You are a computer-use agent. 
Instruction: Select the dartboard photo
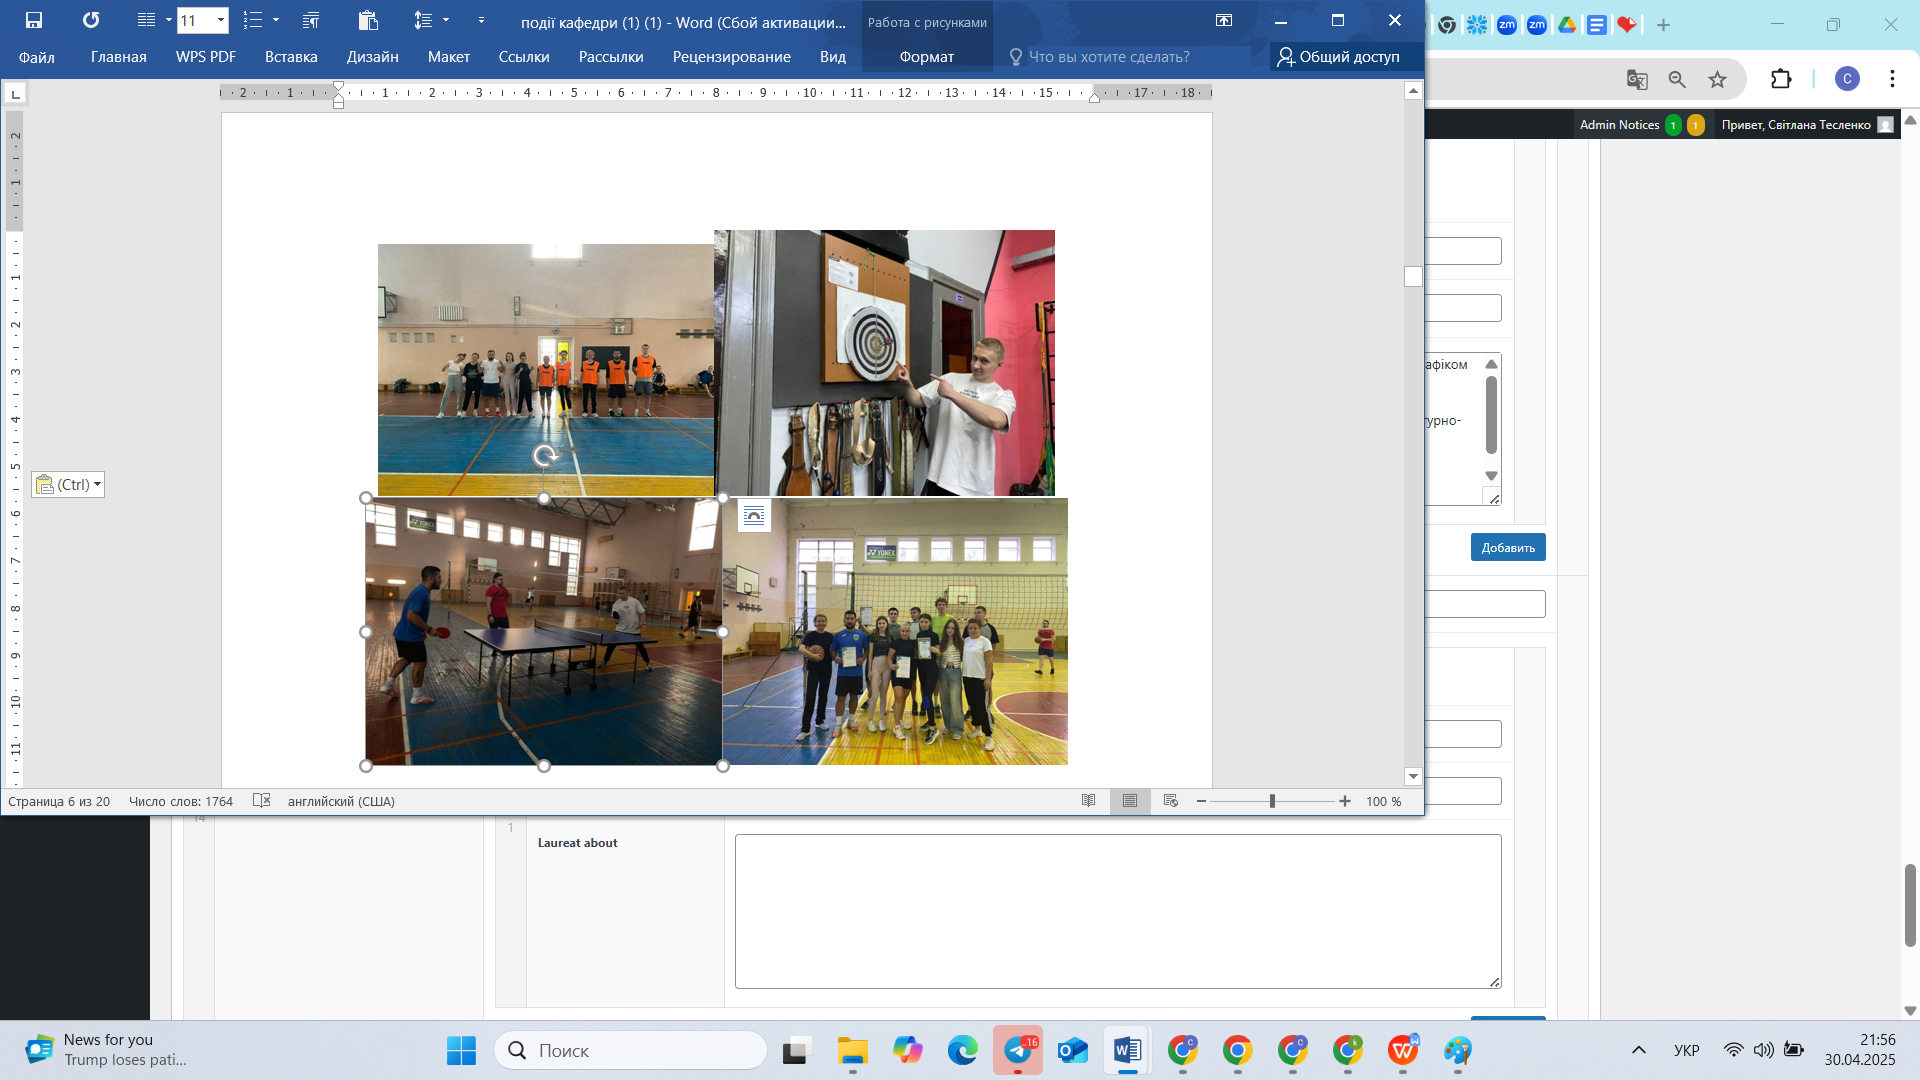885,363
